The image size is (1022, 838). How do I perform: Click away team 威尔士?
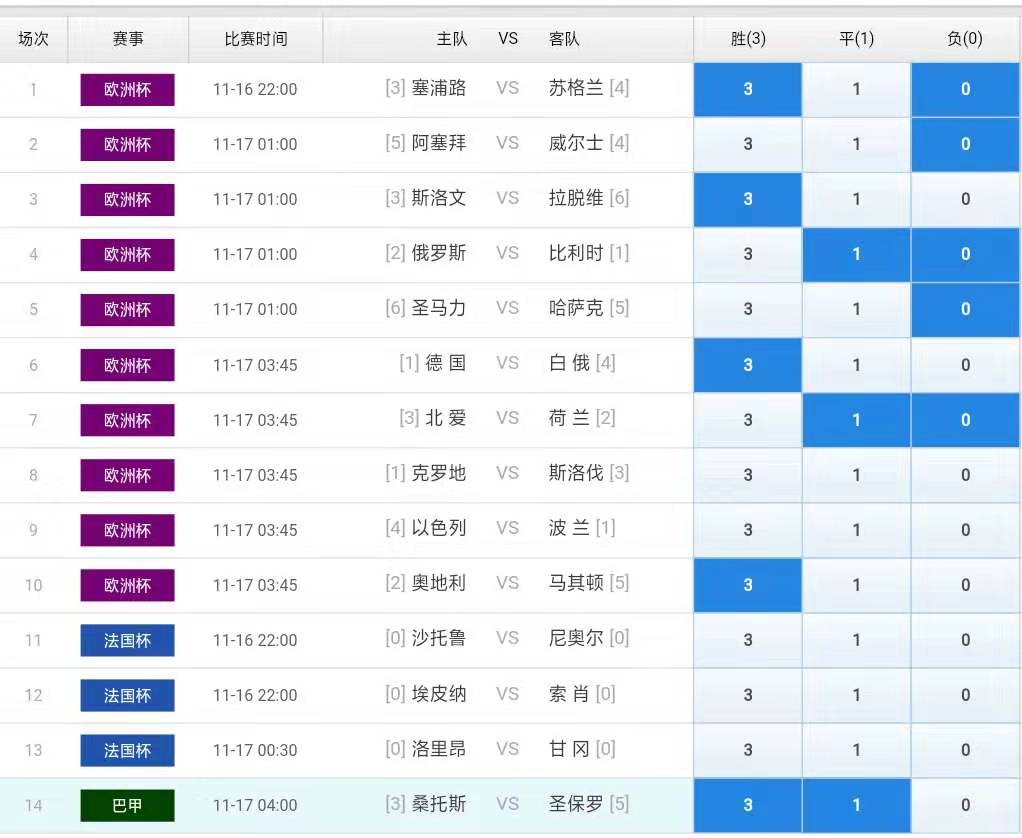576,143
